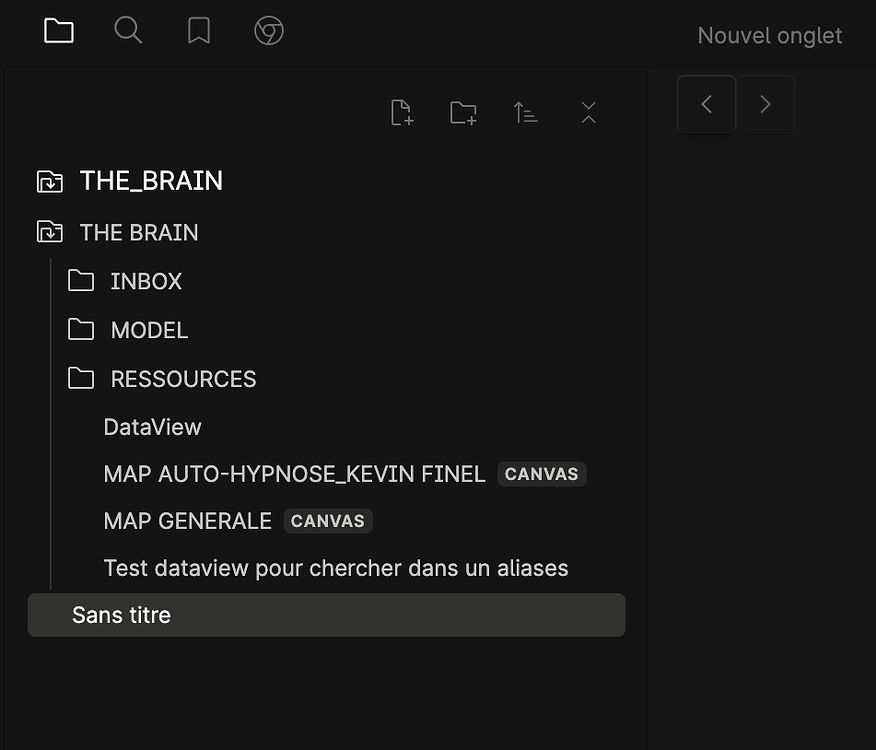Create a new note with the toolbar icon
The height and width of the screenshot is (750, 876).
(x=401, y=112)
